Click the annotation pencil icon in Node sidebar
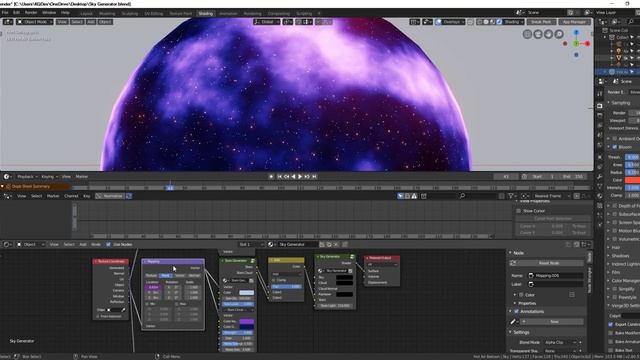The image size is (640, 360). [x=513, y=322]
